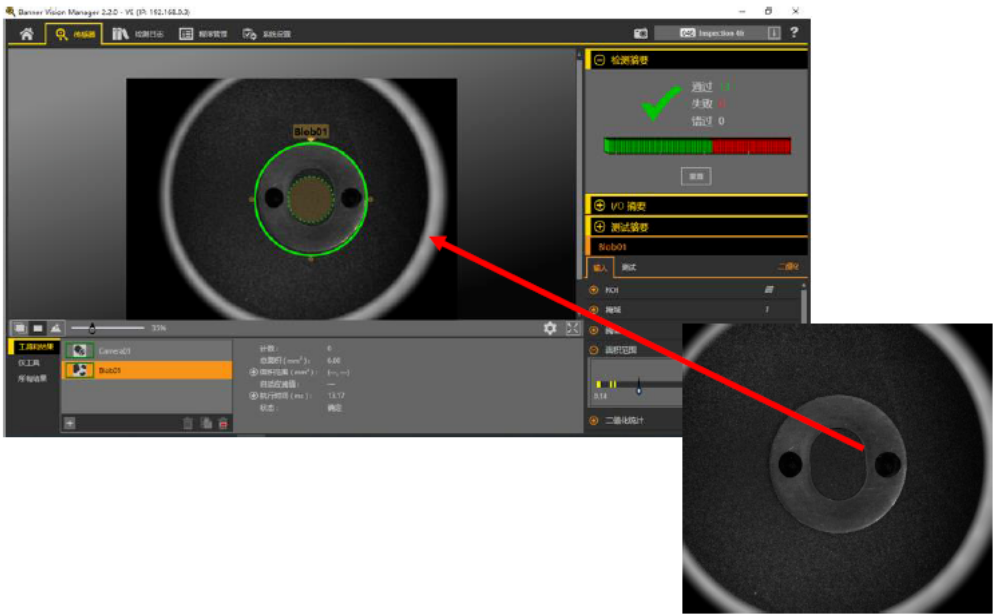This screenshot has width=995, height=616.
Task: Open help via the question mark icon
Action: pyautogui.click(x=794, y=32)
